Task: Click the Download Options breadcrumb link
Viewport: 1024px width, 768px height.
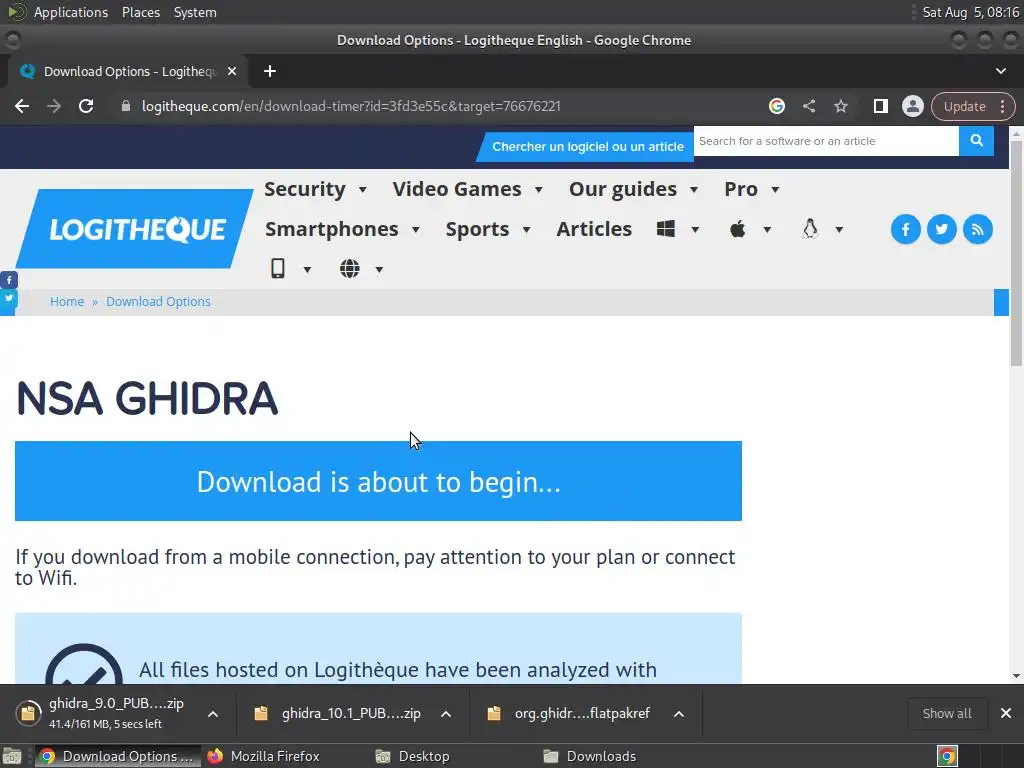Action: click(x=159, y=302)
